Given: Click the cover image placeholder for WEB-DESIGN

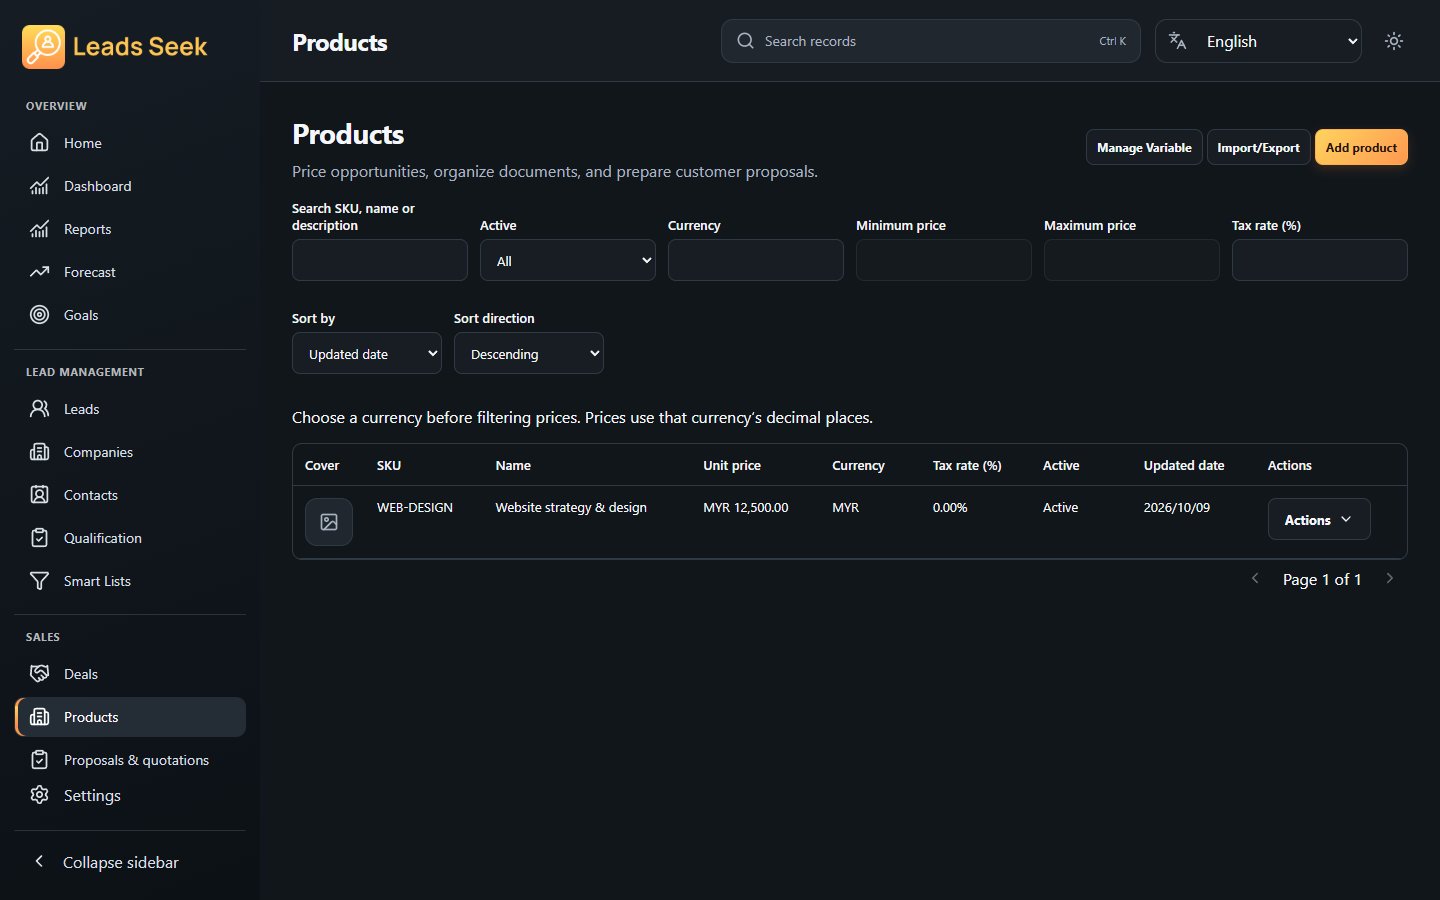Looking at the screenshot, I should click(x=329, y=522).
